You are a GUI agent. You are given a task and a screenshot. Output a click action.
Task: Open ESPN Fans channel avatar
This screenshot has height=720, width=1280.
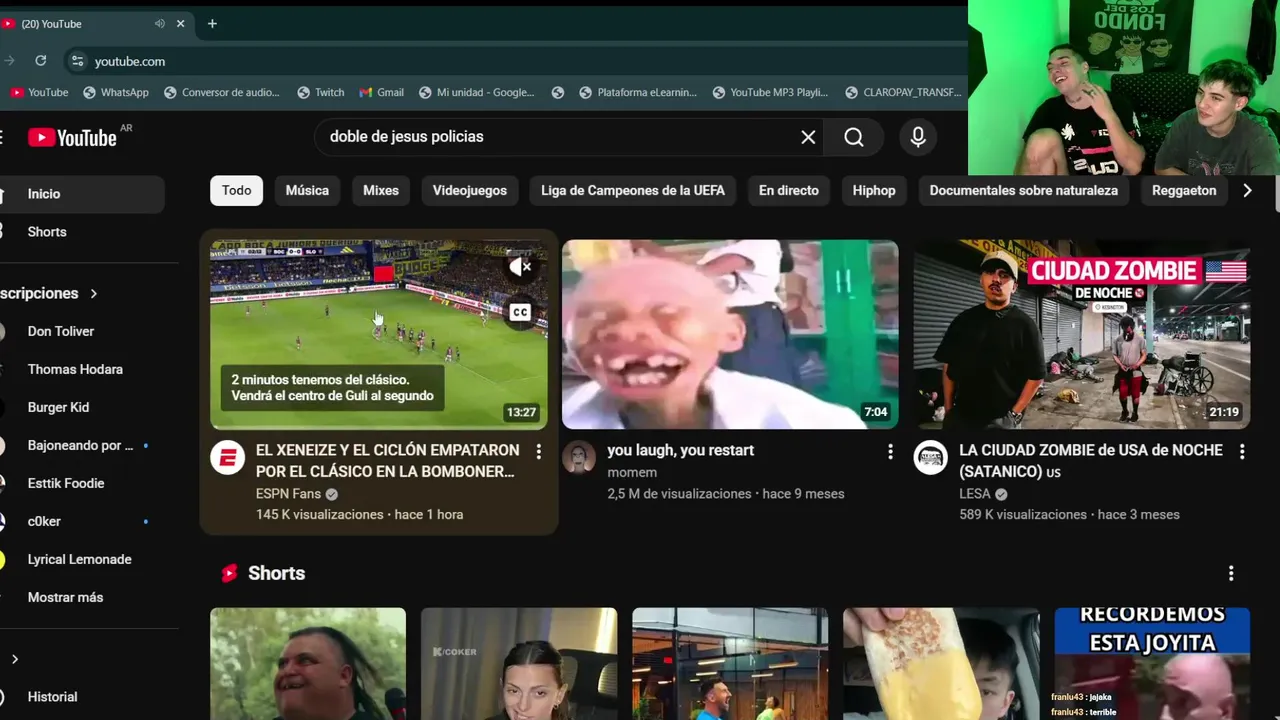coord(228,458)
